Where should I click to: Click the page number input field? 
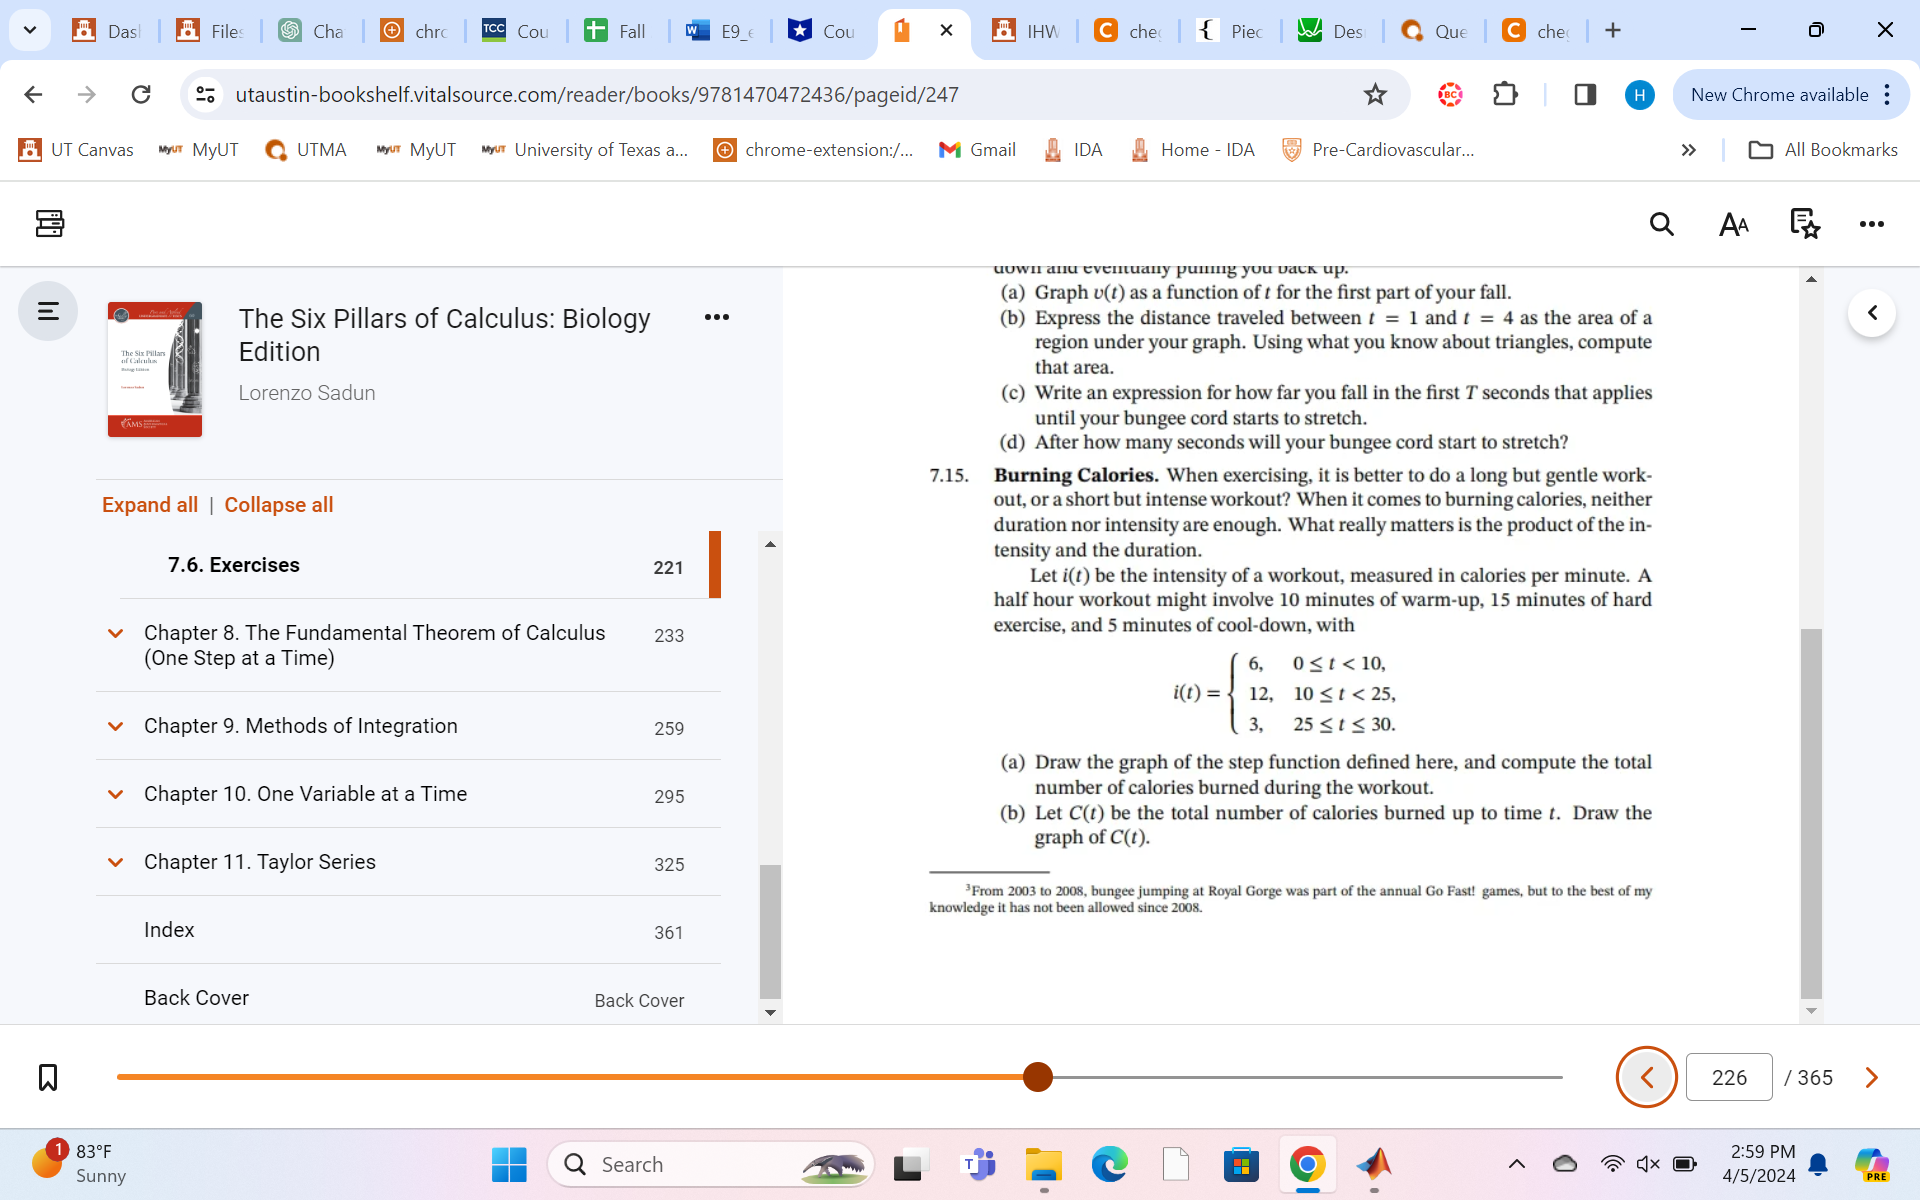pyautogui.click(x=1728, y=1077)
